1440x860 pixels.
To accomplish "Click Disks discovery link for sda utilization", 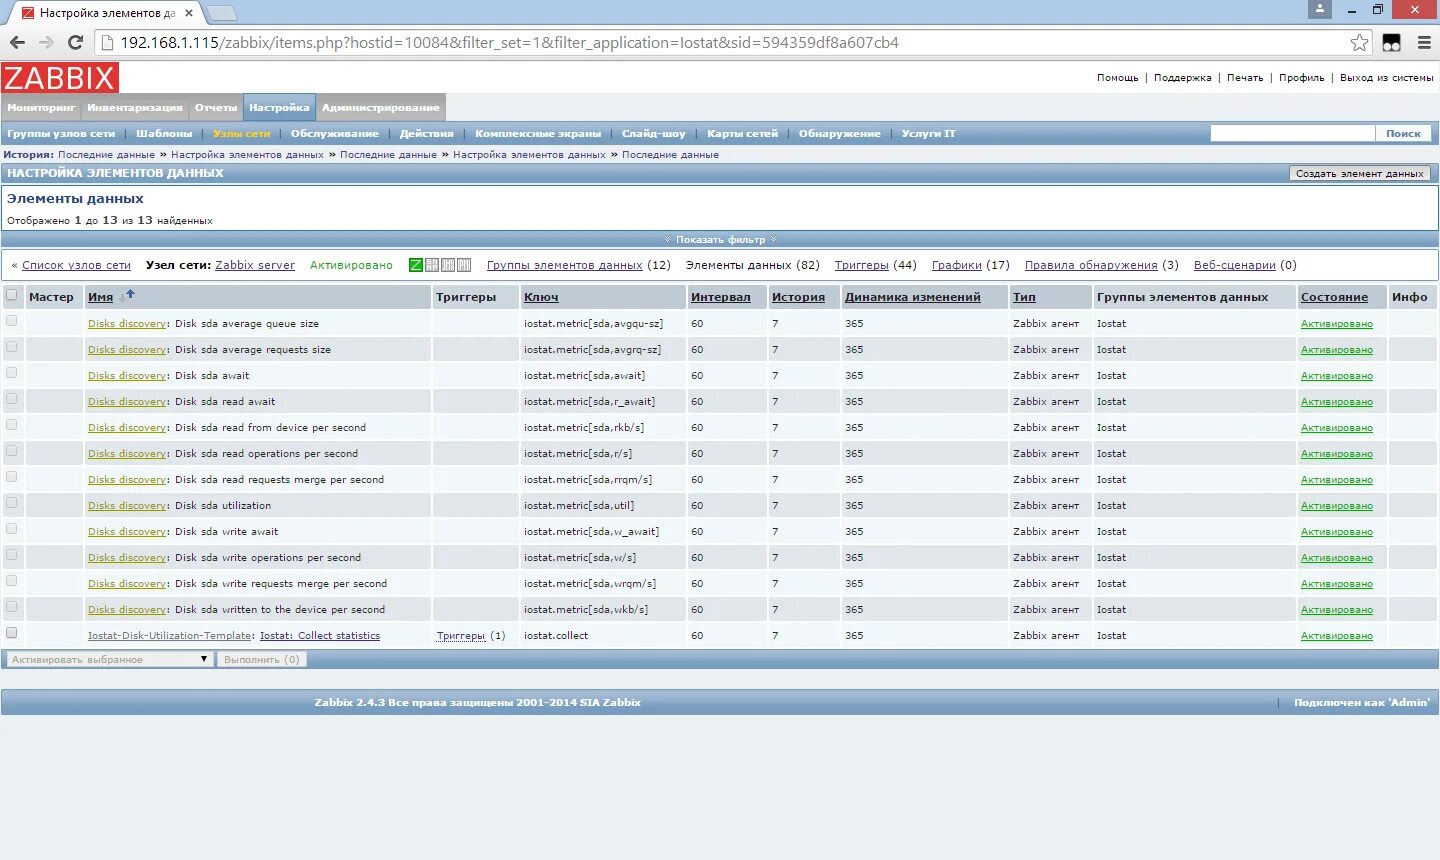I will click(127, 505).
